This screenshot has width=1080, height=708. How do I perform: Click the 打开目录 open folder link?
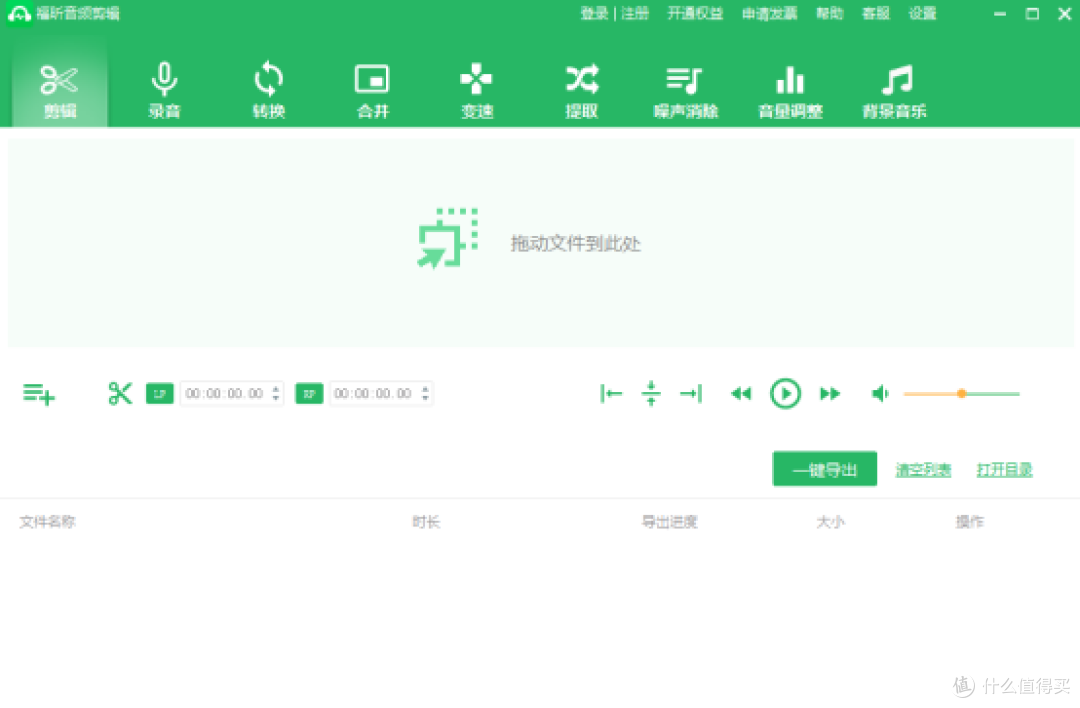click(x=1004, y=470)
